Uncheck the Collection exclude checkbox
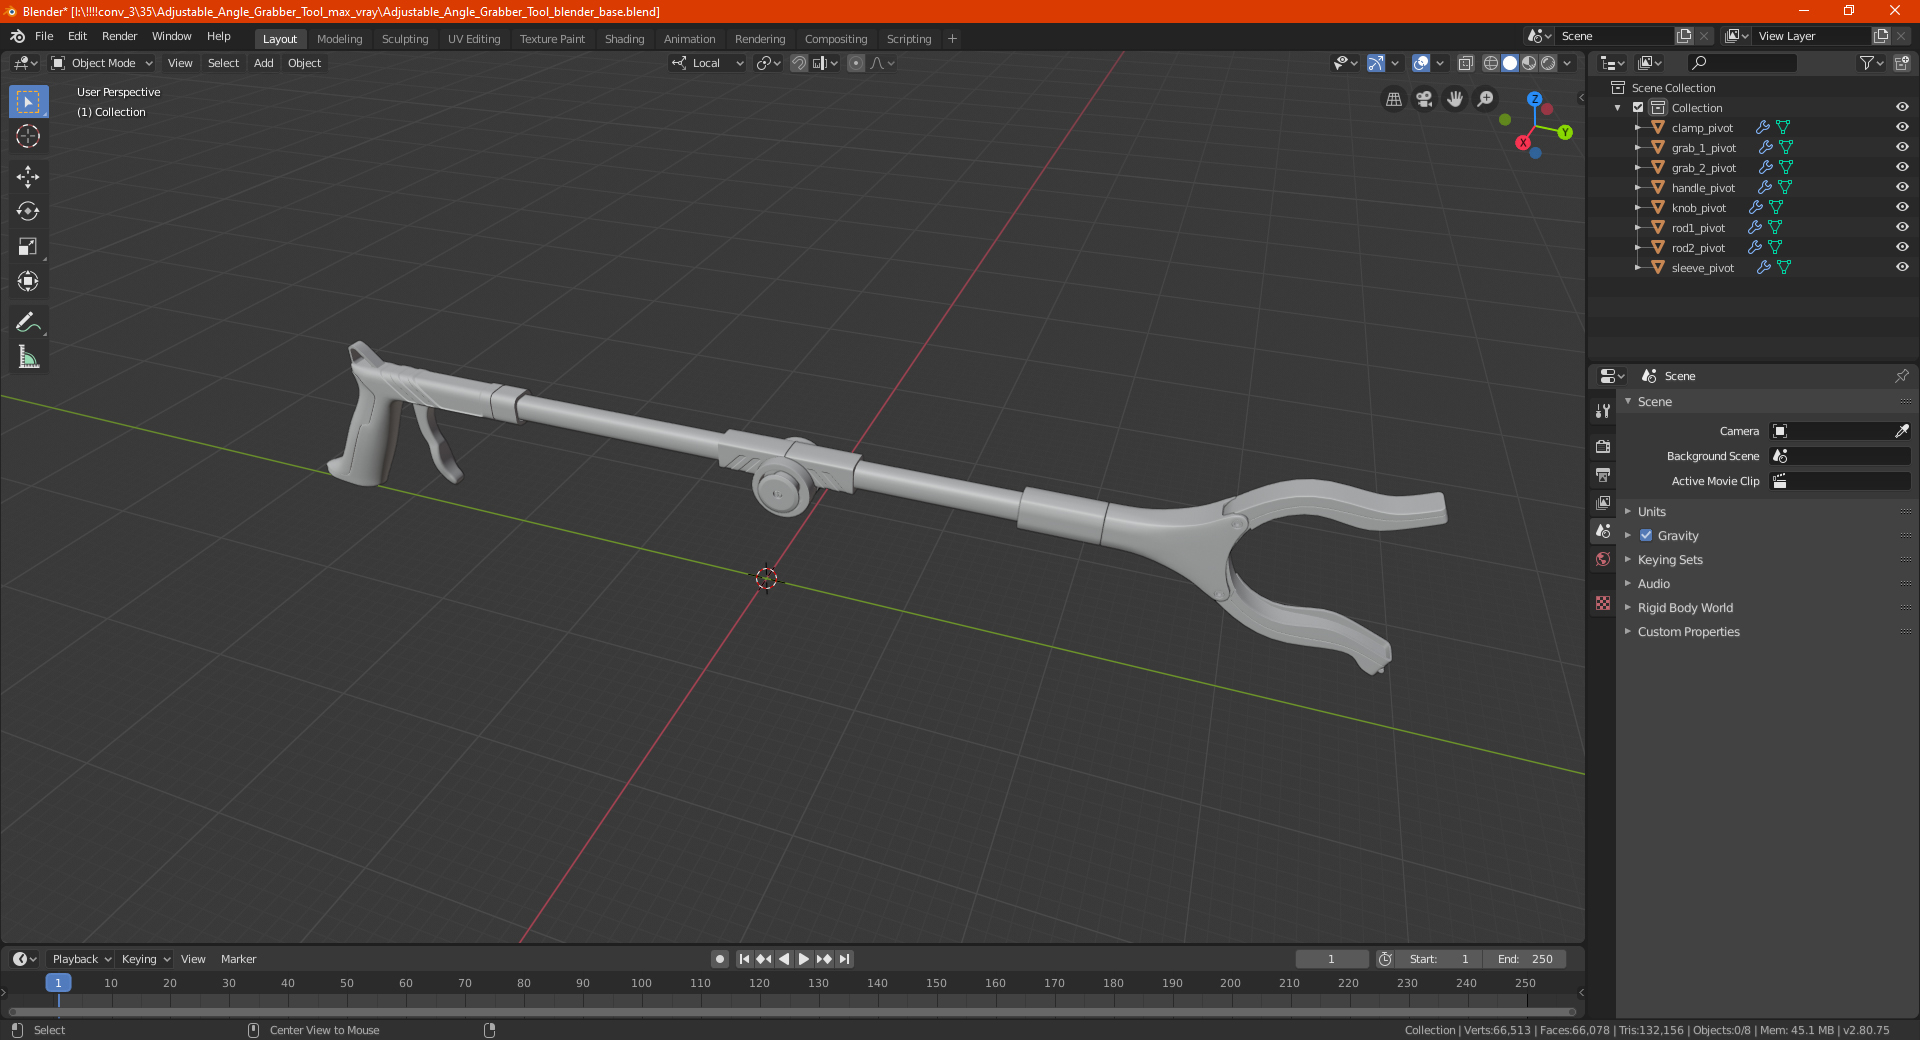Screen dimensions: 1920x1040 [1638, 107]
